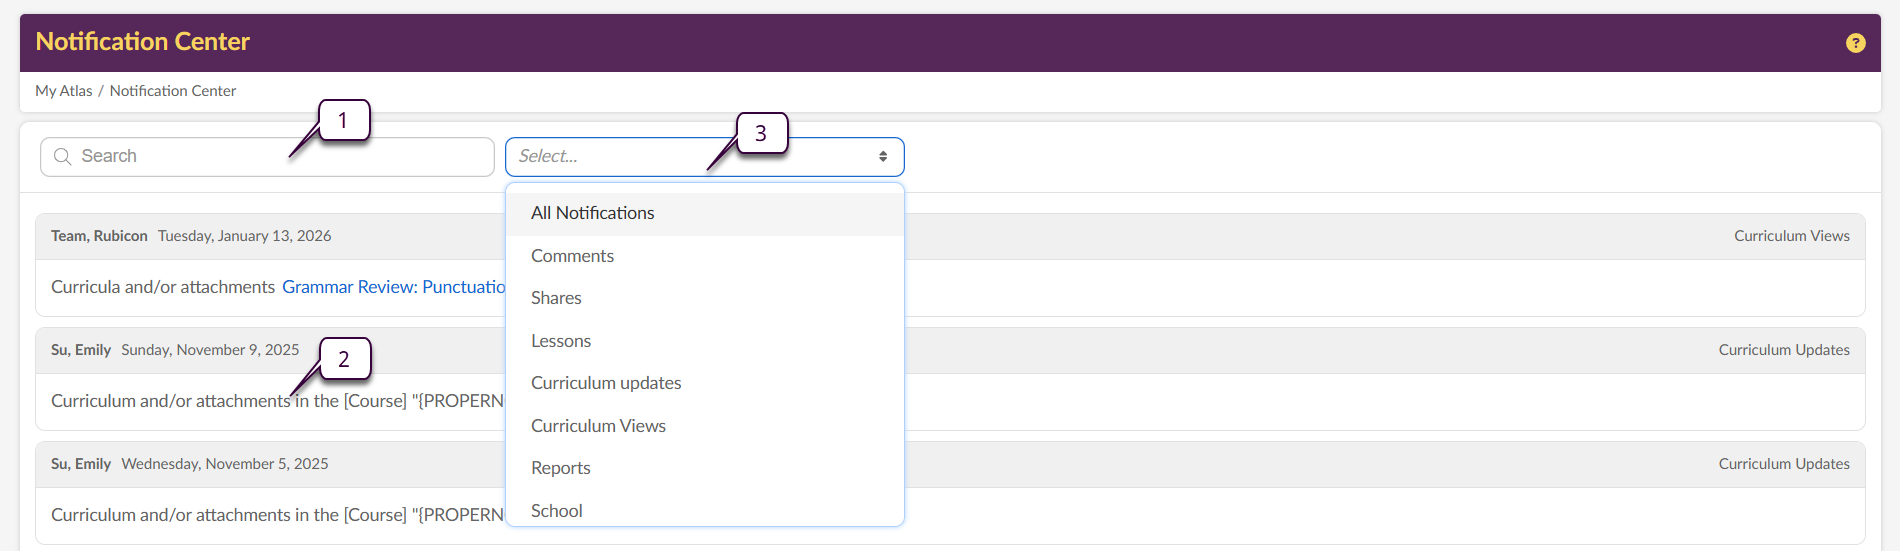Select Curriculum Views in the dropdown
1900x551 pixels.
click(x=598, y=426)
